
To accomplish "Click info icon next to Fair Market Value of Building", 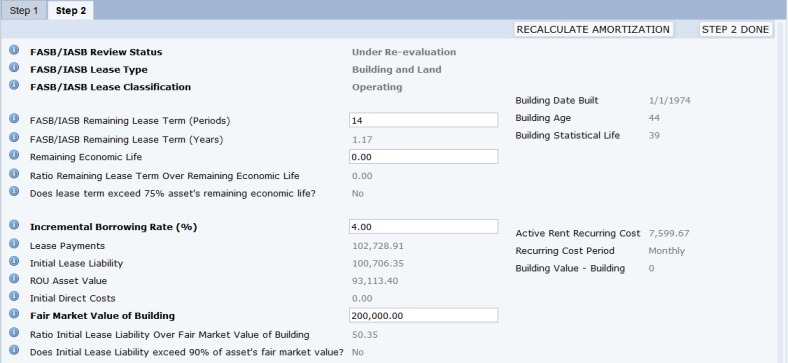I will click(14, 314).
